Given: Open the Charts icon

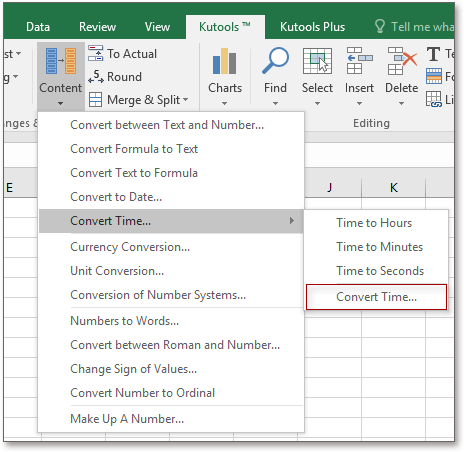Looking at the screenshot, I should point(224,61).
